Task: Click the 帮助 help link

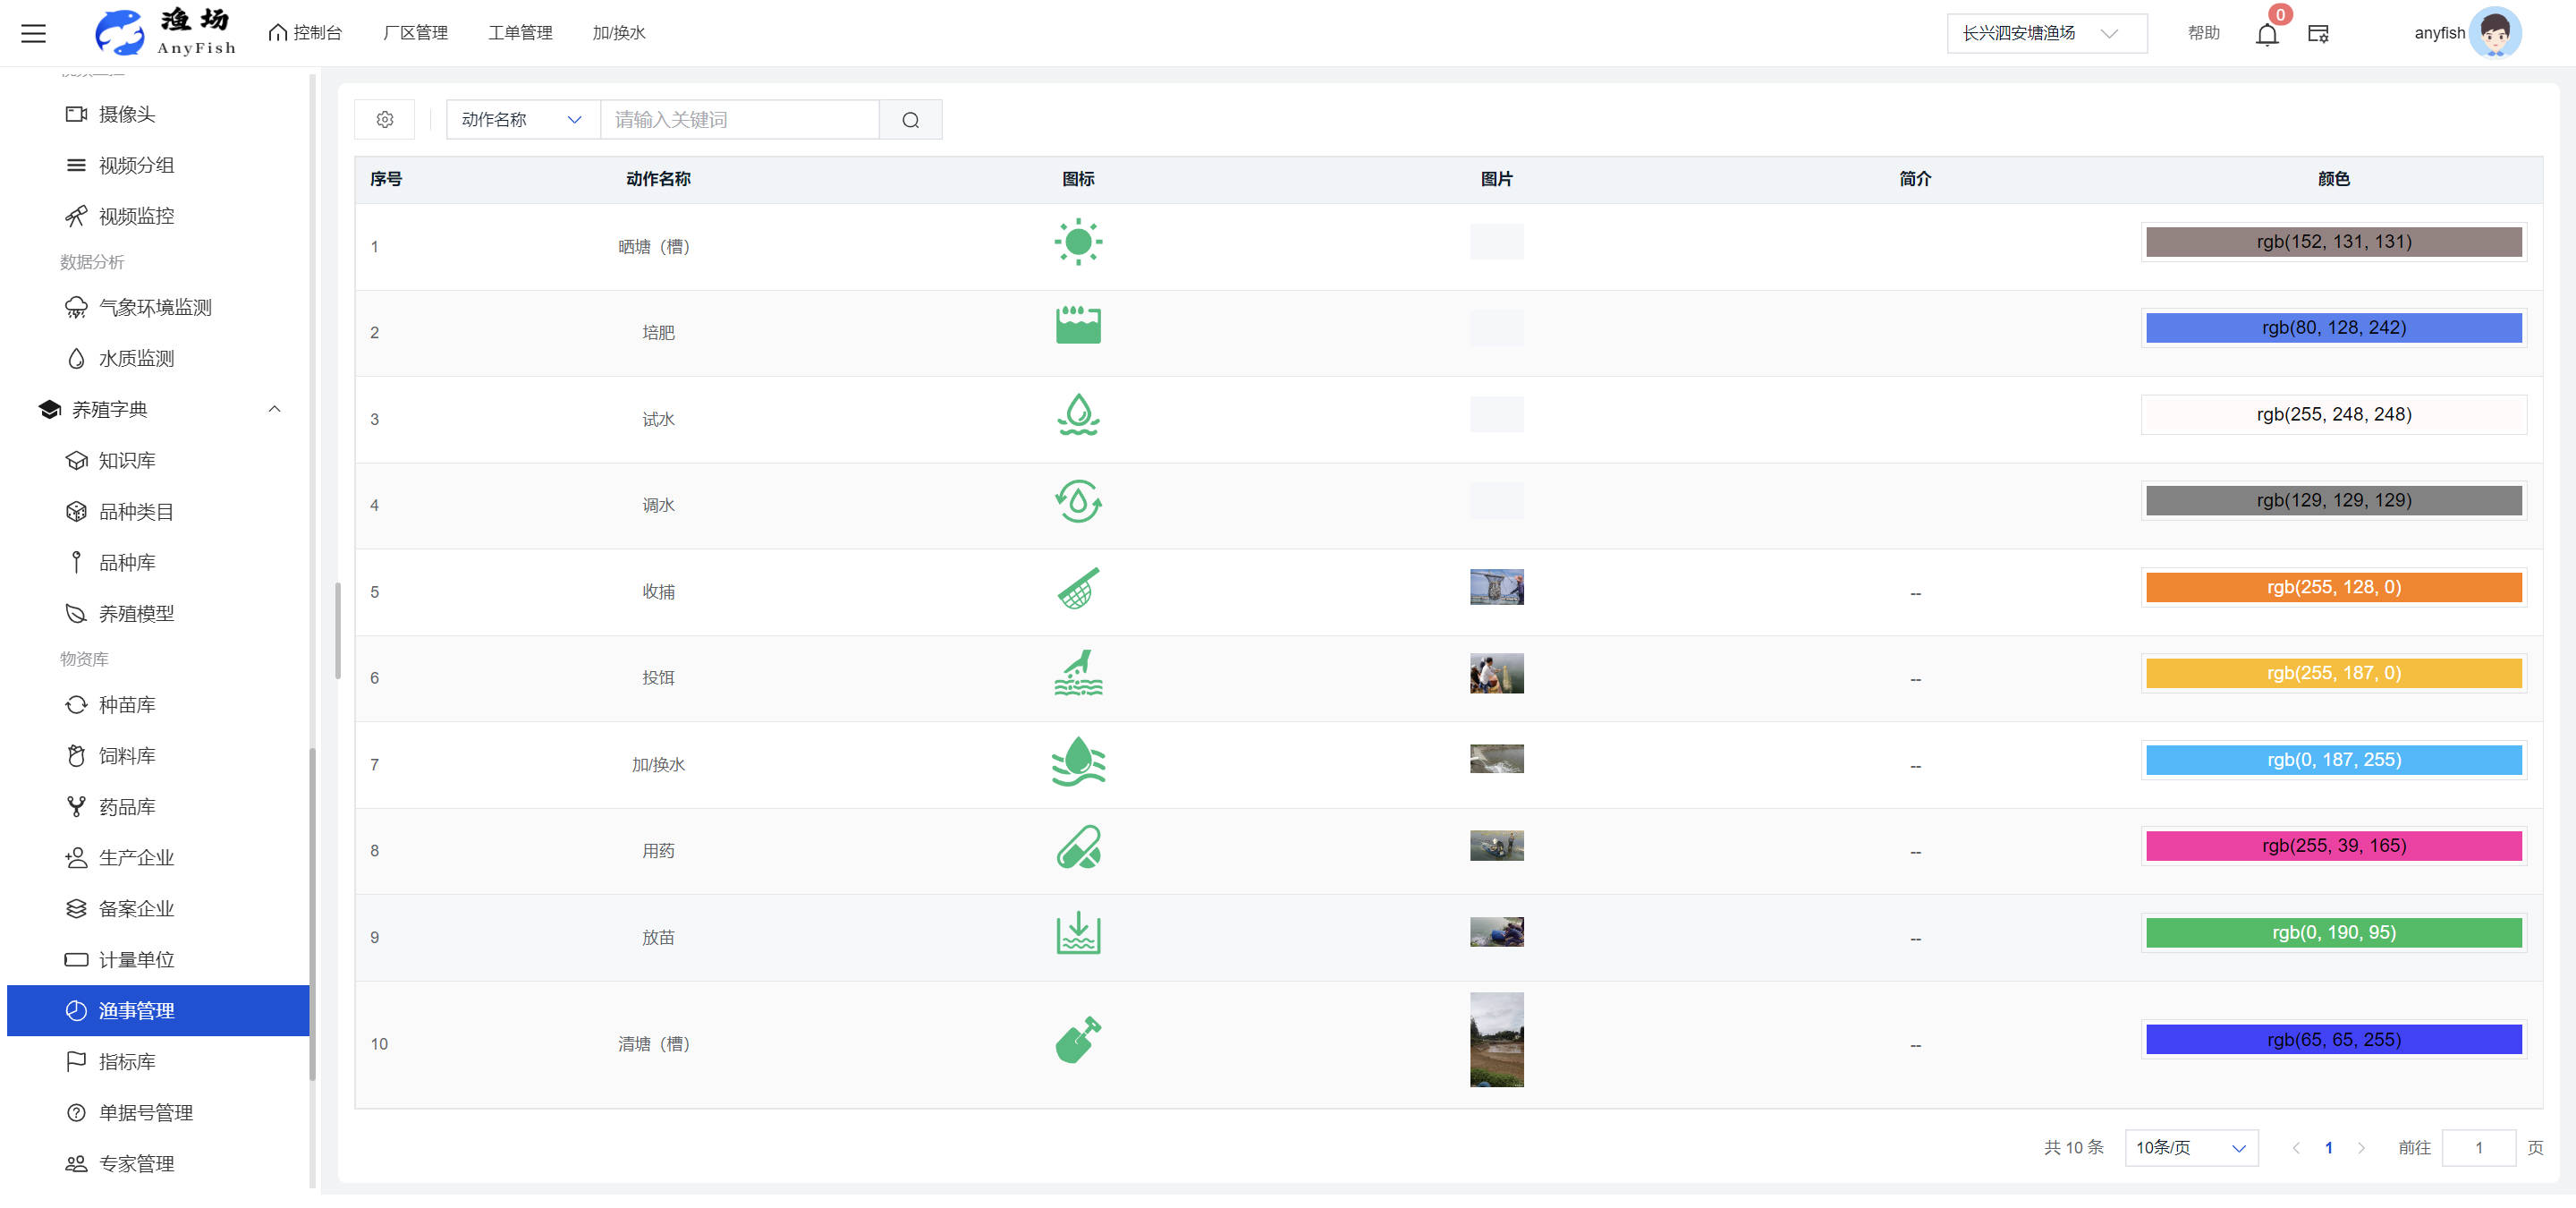Action: pos(2203,33)
